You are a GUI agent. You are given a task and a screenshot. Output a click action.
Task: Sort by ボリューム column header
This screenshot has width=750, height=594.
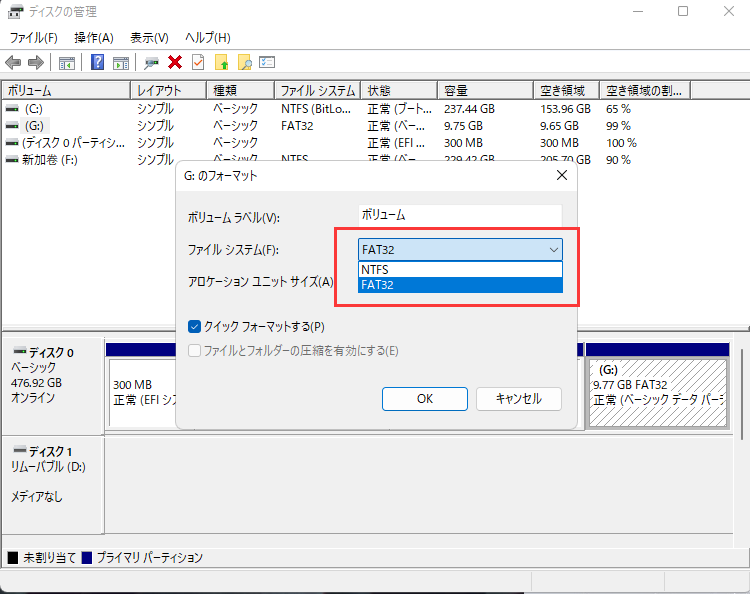click(66, 90)
